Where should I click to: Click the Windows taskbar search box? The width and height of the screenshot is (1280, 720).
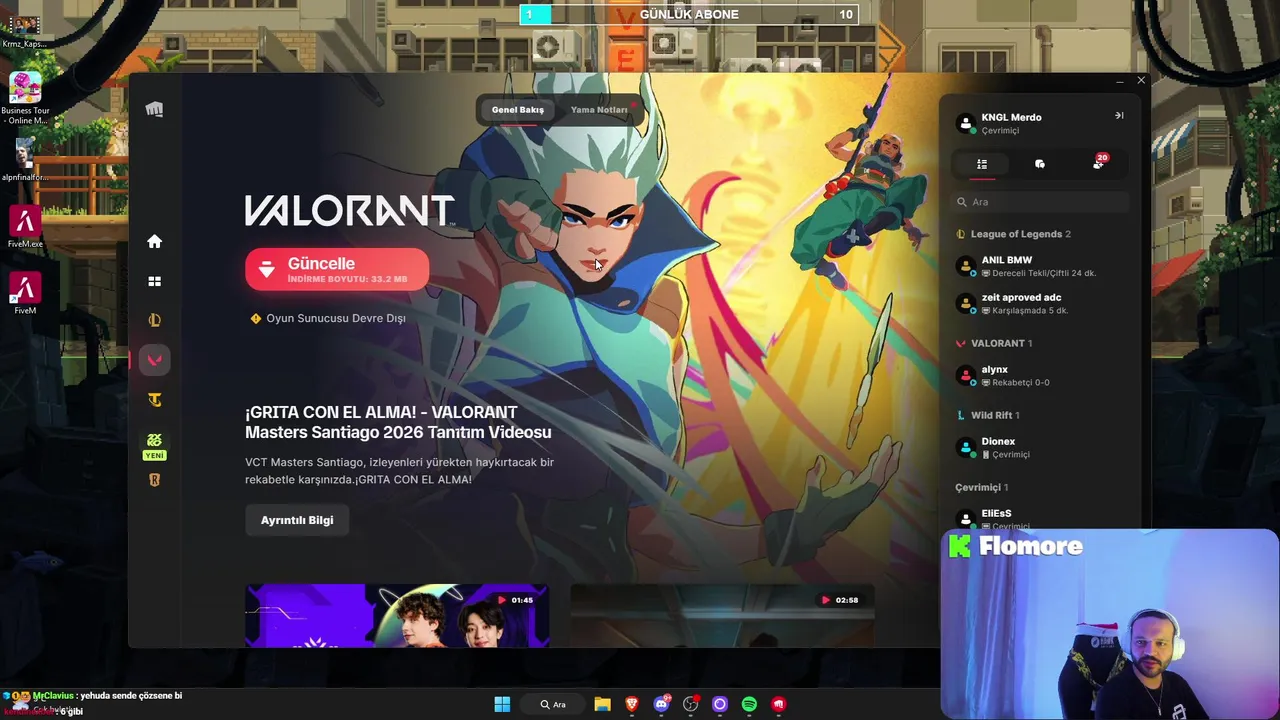[553, 704]
